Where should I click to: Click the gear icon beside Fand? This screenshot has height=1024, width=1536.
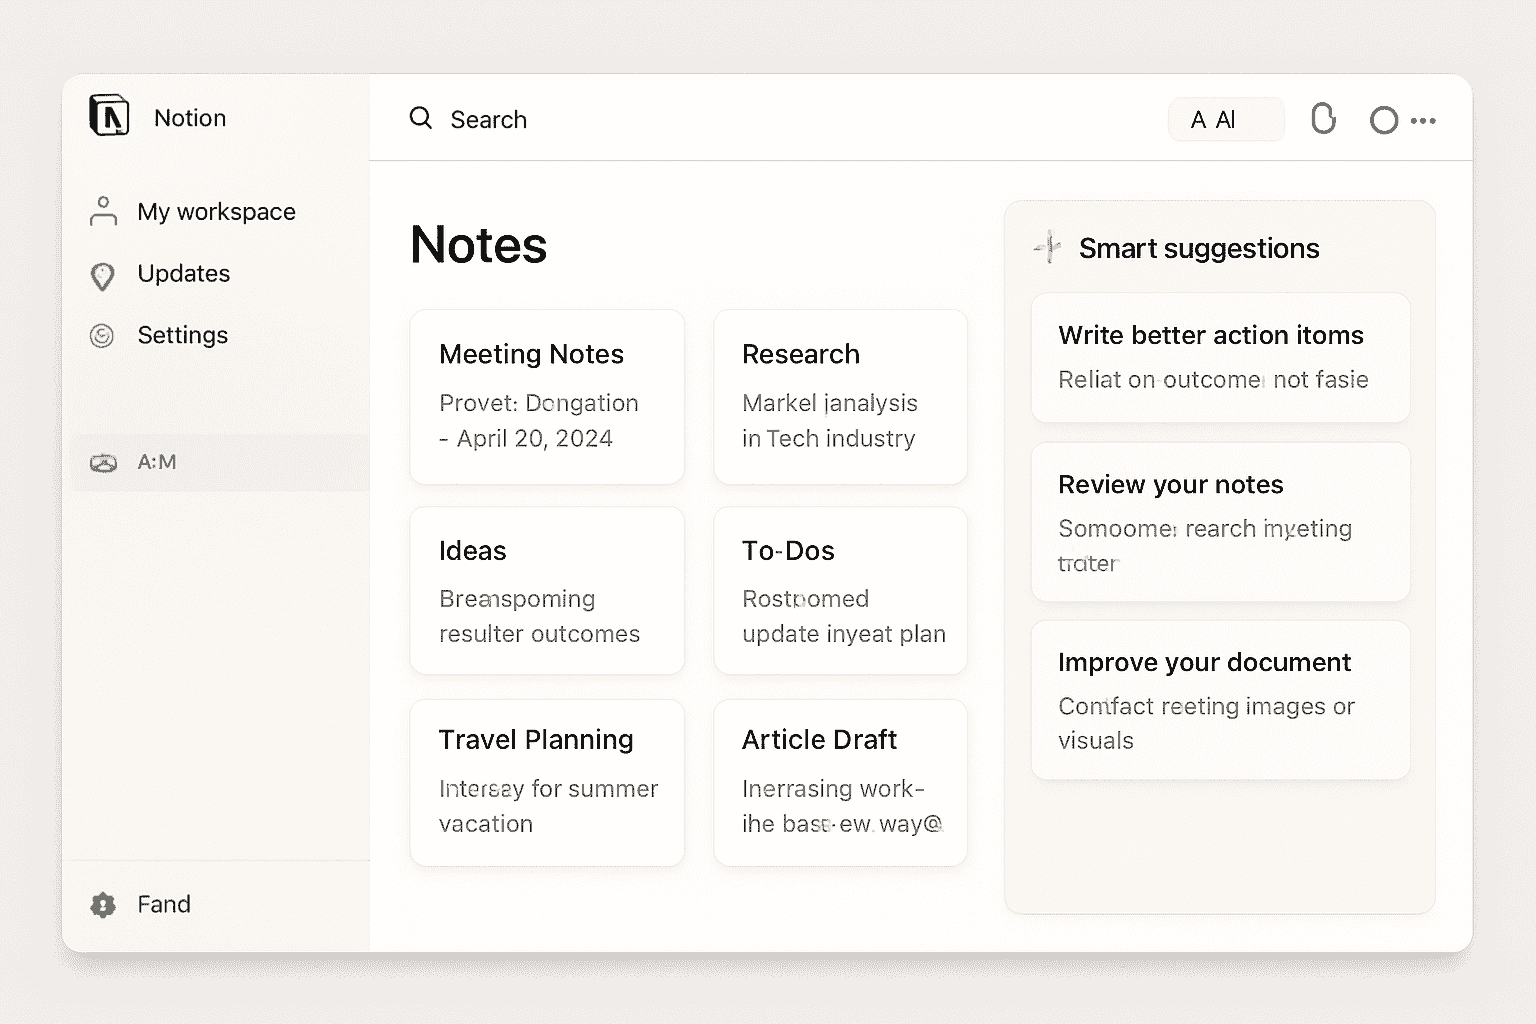click(x=103, y=905)
